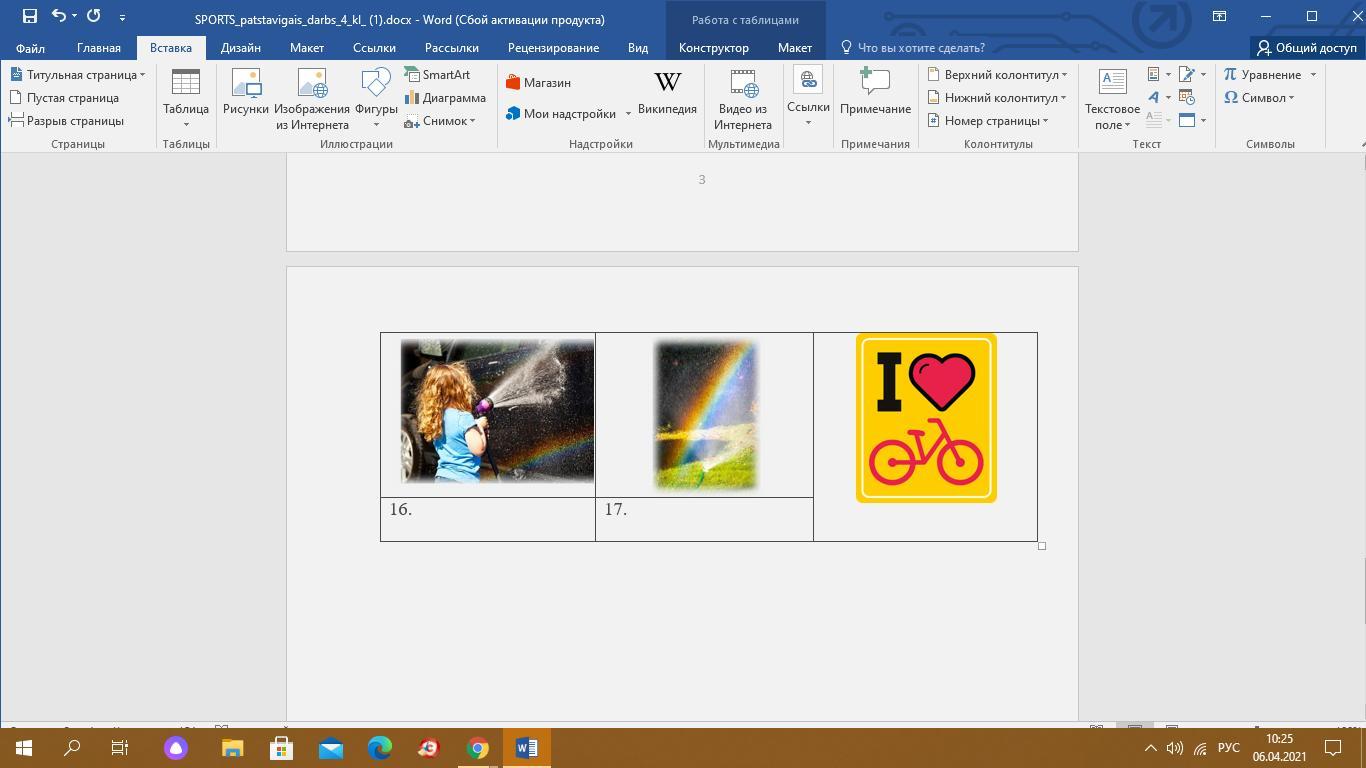Insert a blank page with Пустая страница
1366x768 pixels.
coord(65,98)
